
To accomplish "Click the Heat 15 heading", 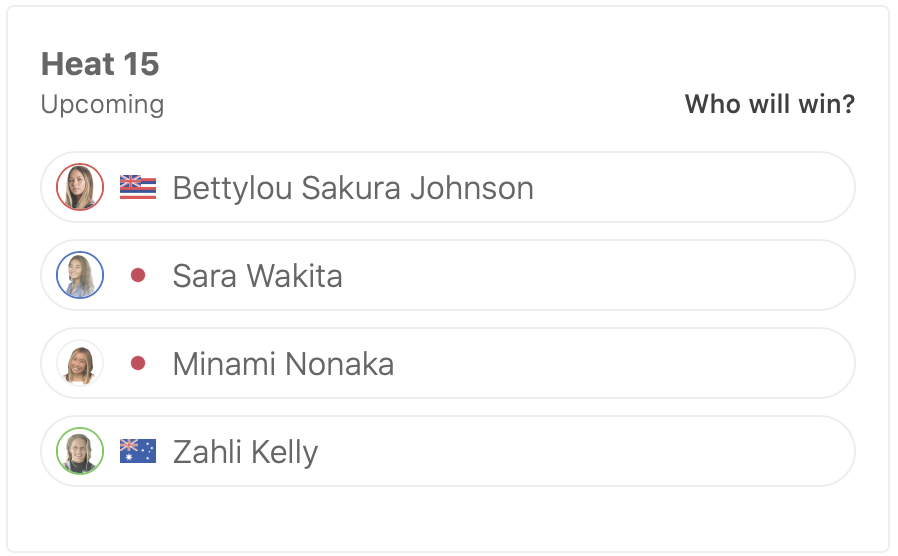I will pyautogui.click(x=100, y=65).
